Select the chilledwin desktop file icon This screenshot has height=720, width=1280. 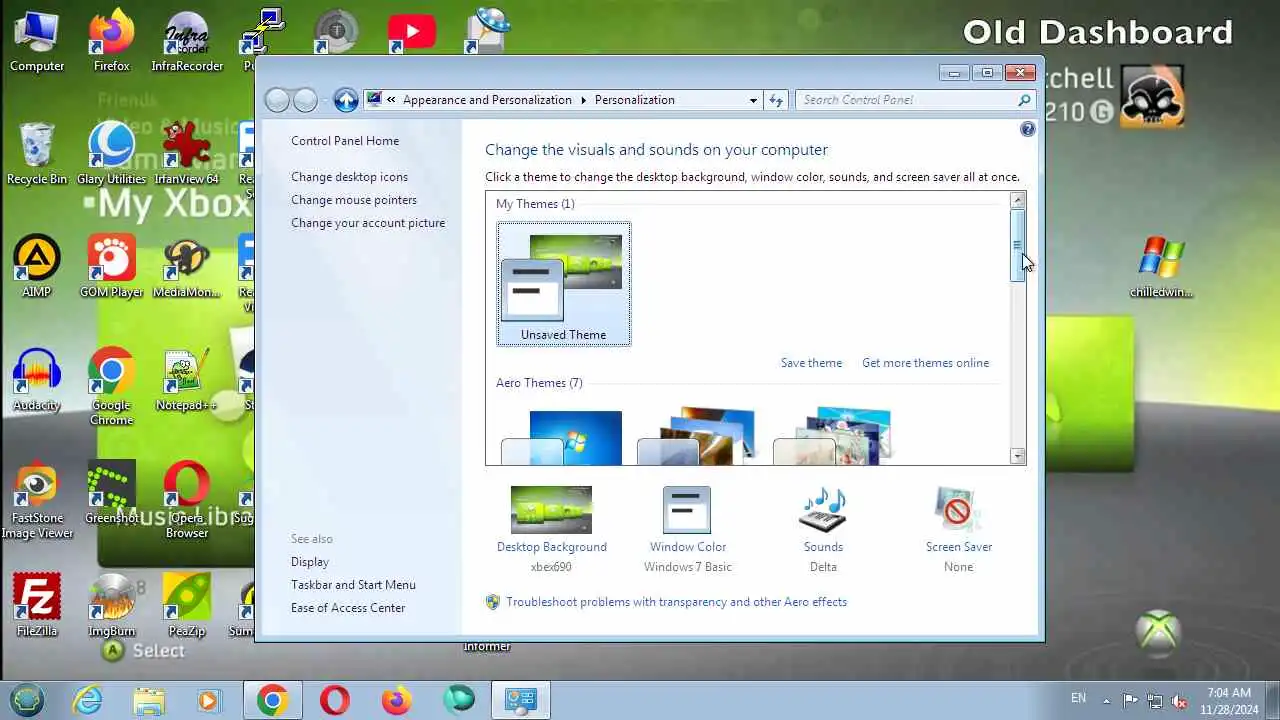(1161, 268)
